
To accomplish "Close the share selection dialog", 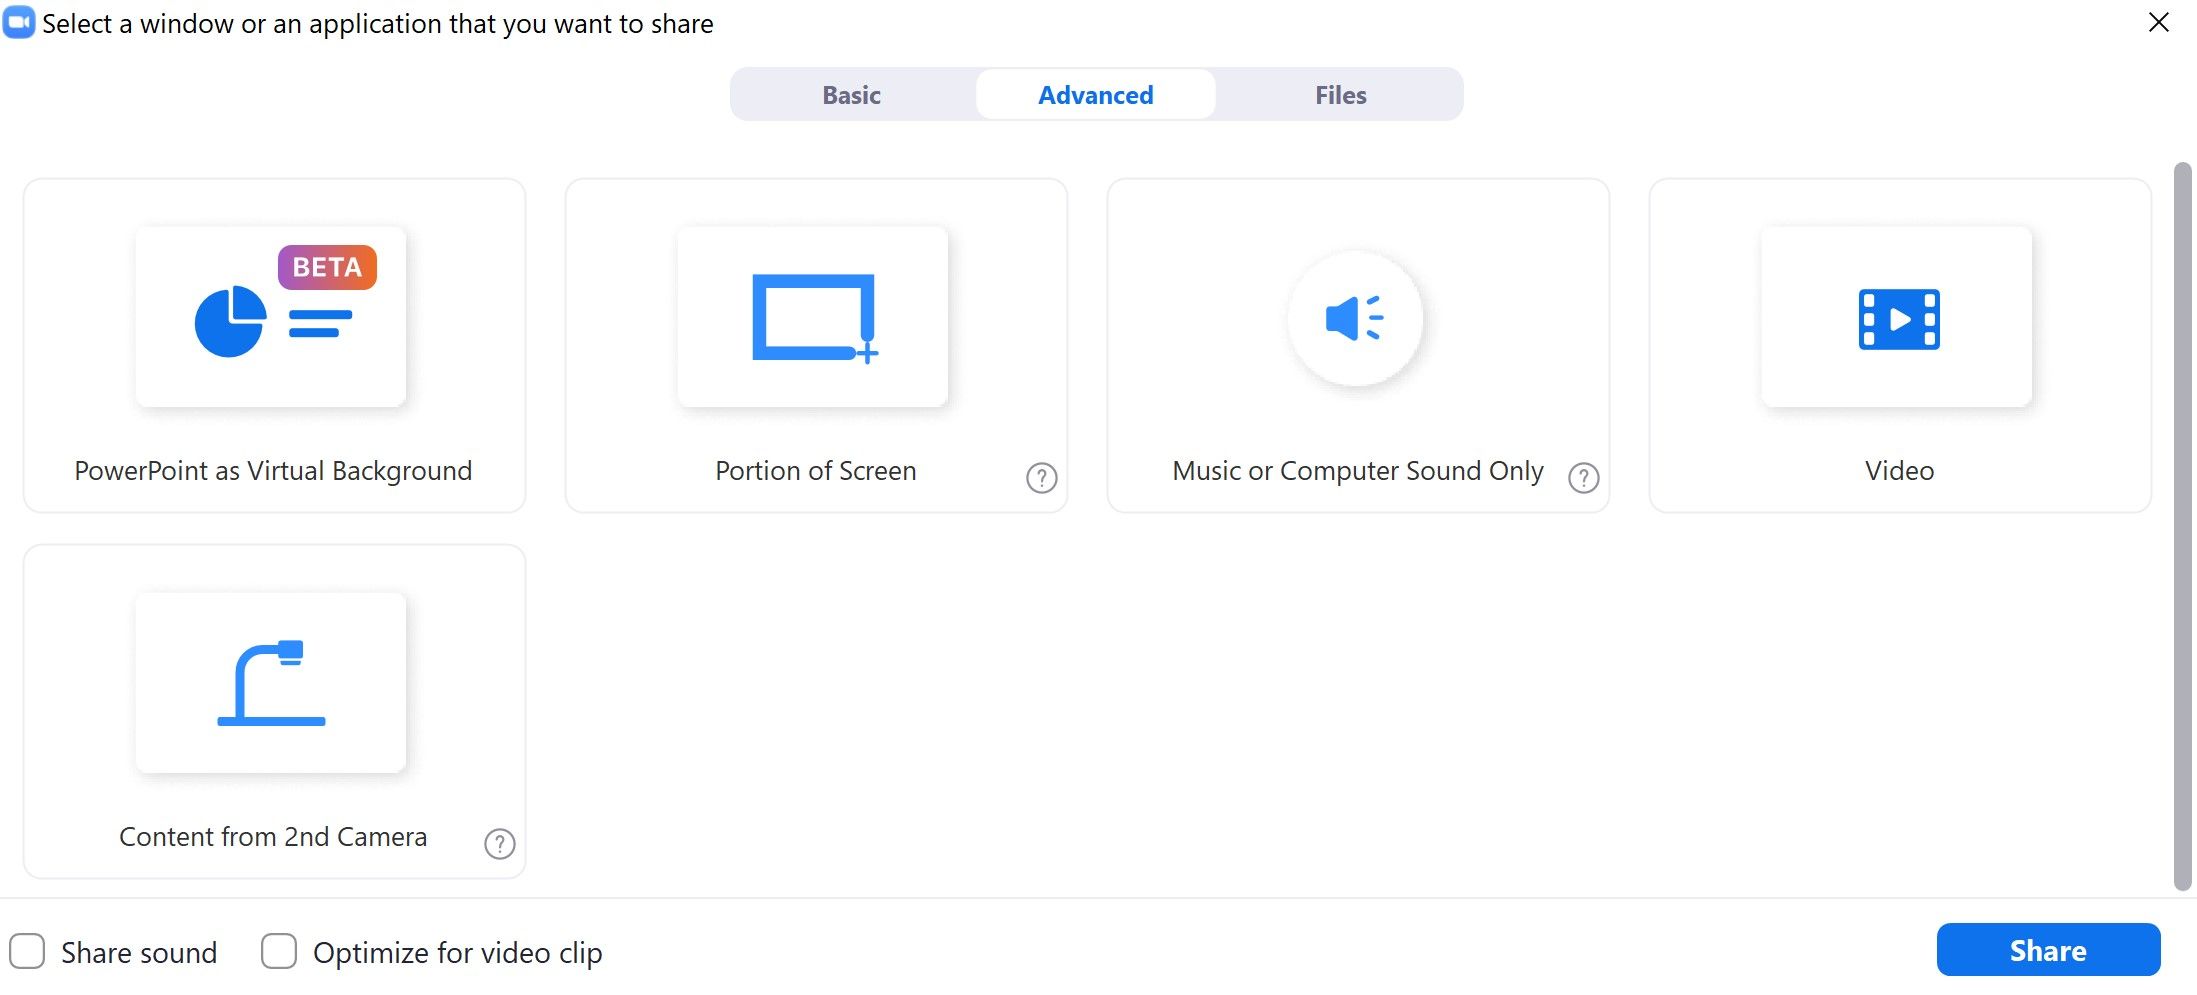I will click(2158, 22).
